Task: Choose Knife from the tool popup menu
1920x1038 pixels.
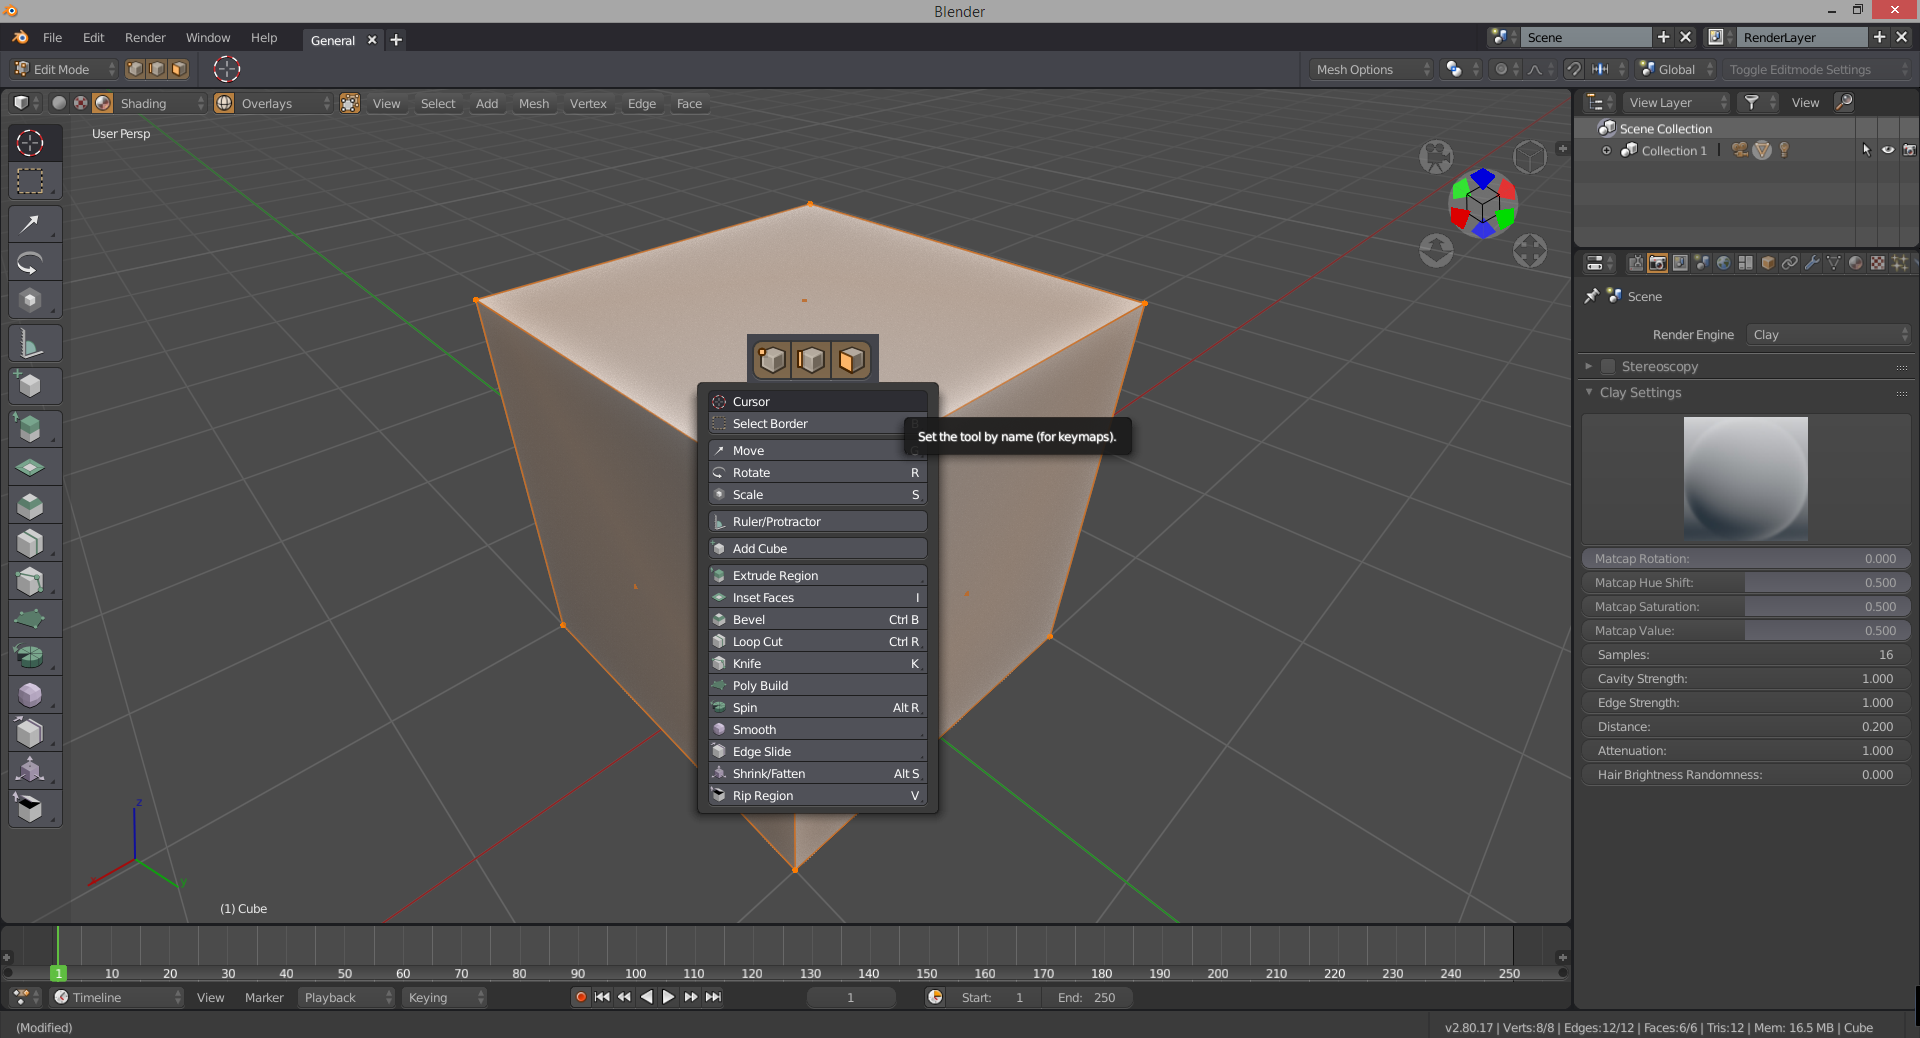Action: tap(817, 663)
